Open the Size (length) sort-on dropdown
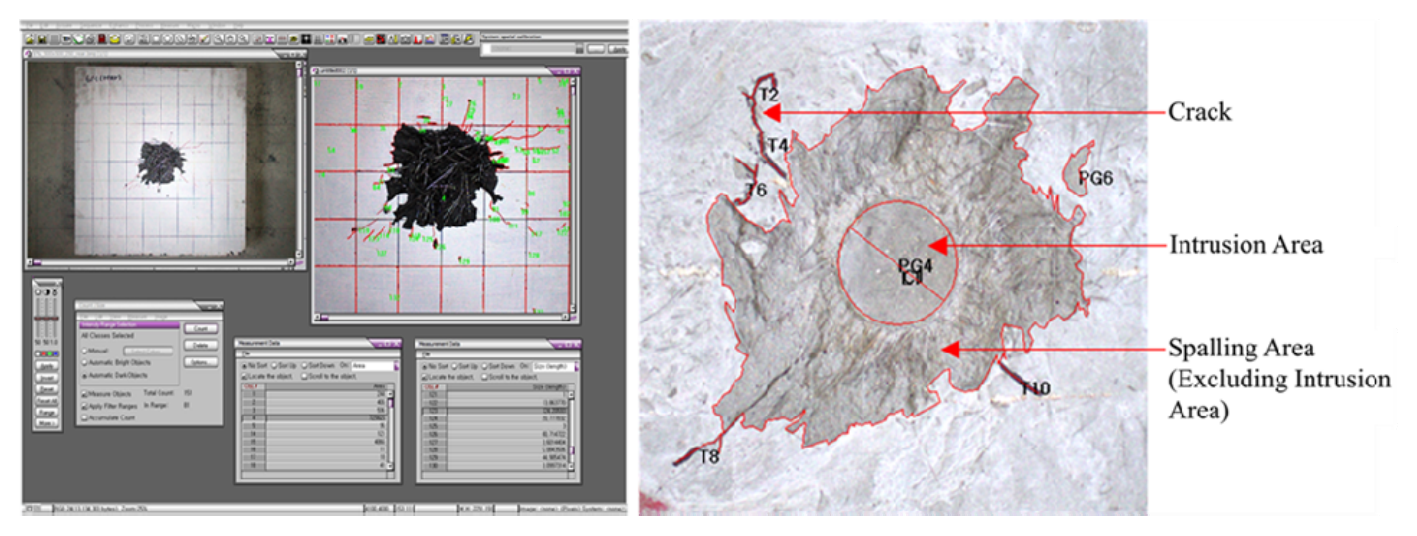The height and width of the screenshot is (536, 1417). tap(576, 366)
